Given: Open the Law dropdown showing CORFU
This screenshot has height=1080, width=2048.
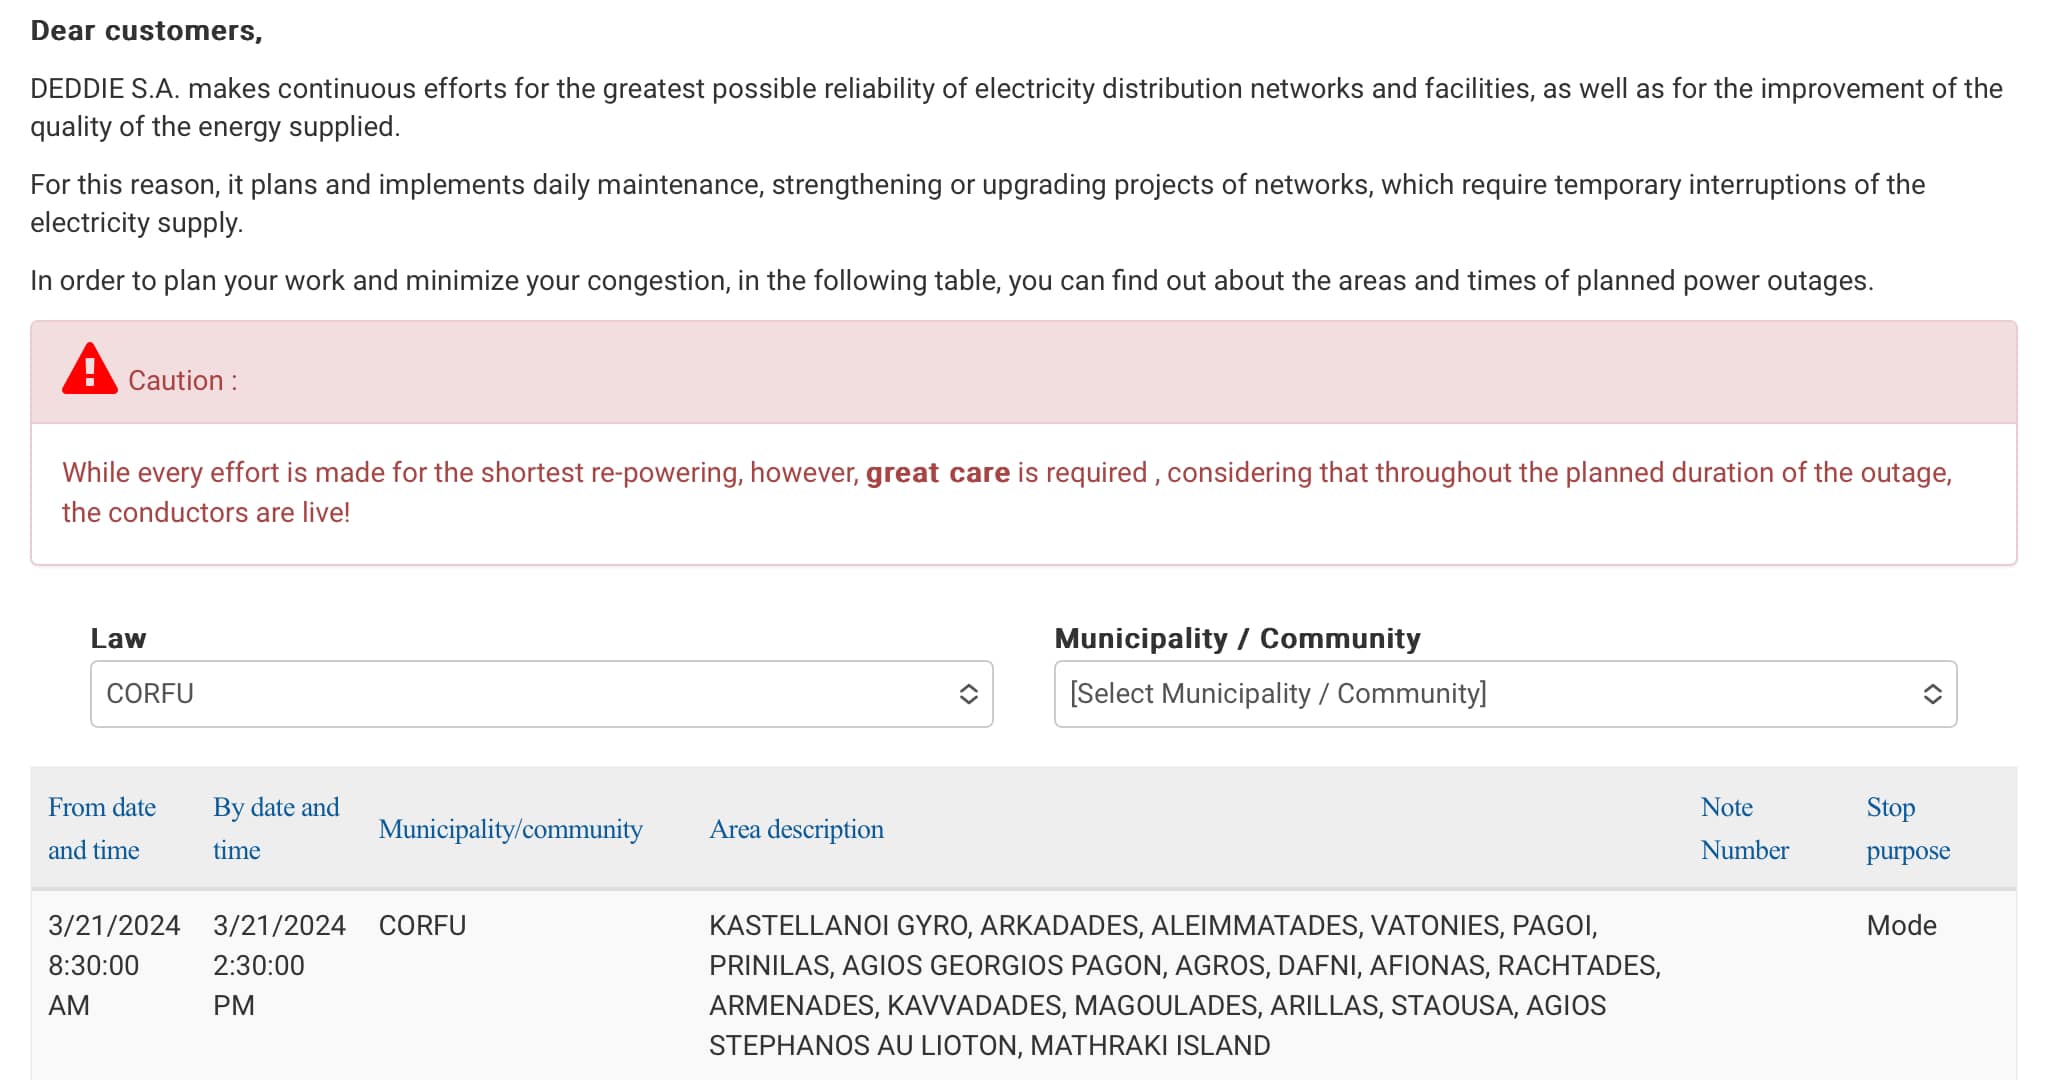Looking at the screenshot, I should click(541, 693).
